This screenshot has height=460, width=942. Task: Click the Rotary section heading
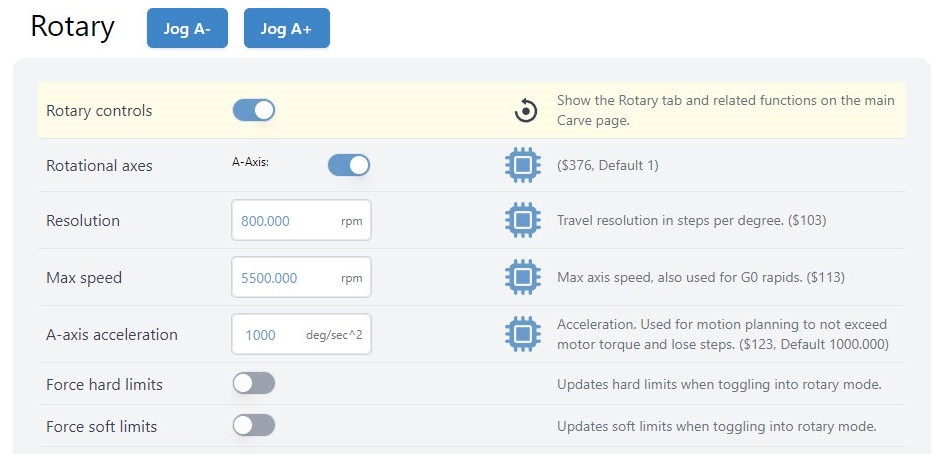72,27
